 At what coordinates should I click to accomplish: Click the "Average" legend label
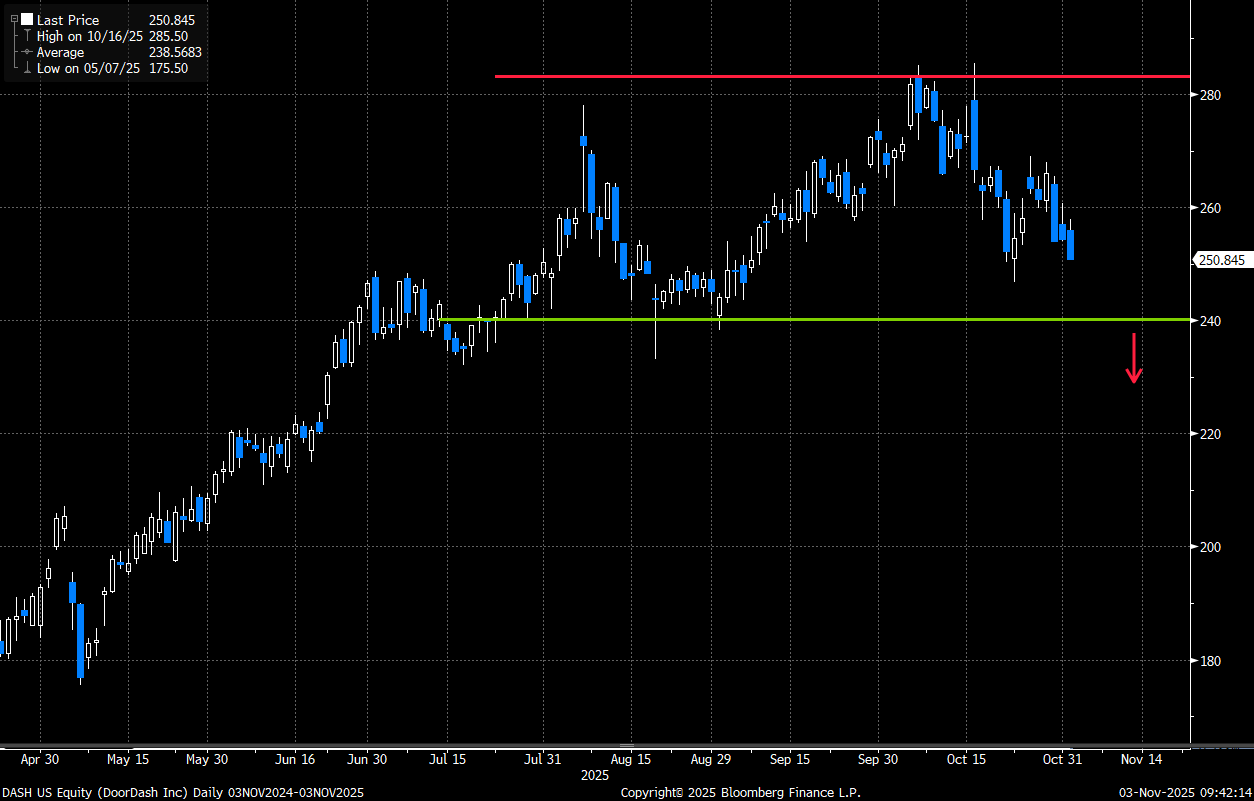point(61,52)
